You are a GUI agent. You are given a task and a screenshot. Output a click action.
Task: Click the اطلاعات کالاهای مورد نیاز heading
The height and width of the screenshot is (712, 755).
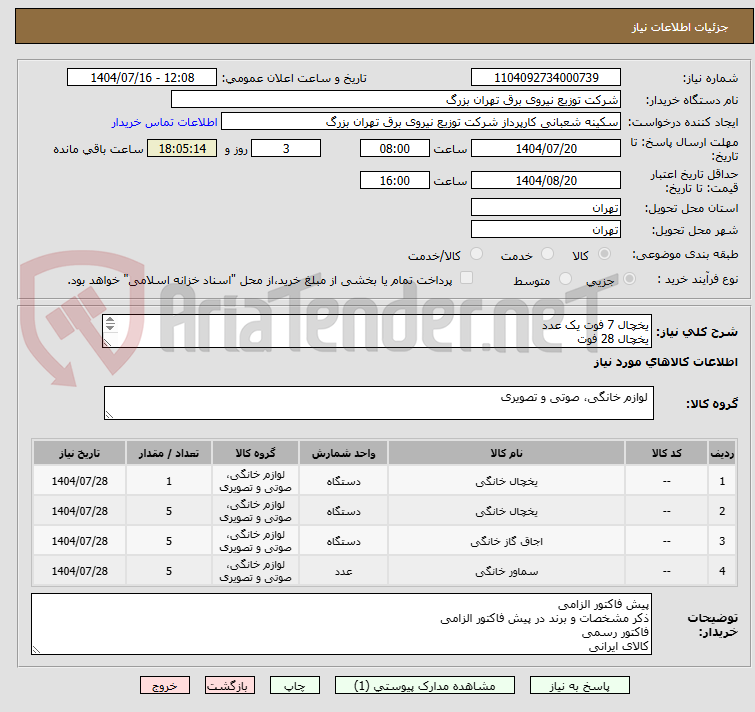pos(665,362)
